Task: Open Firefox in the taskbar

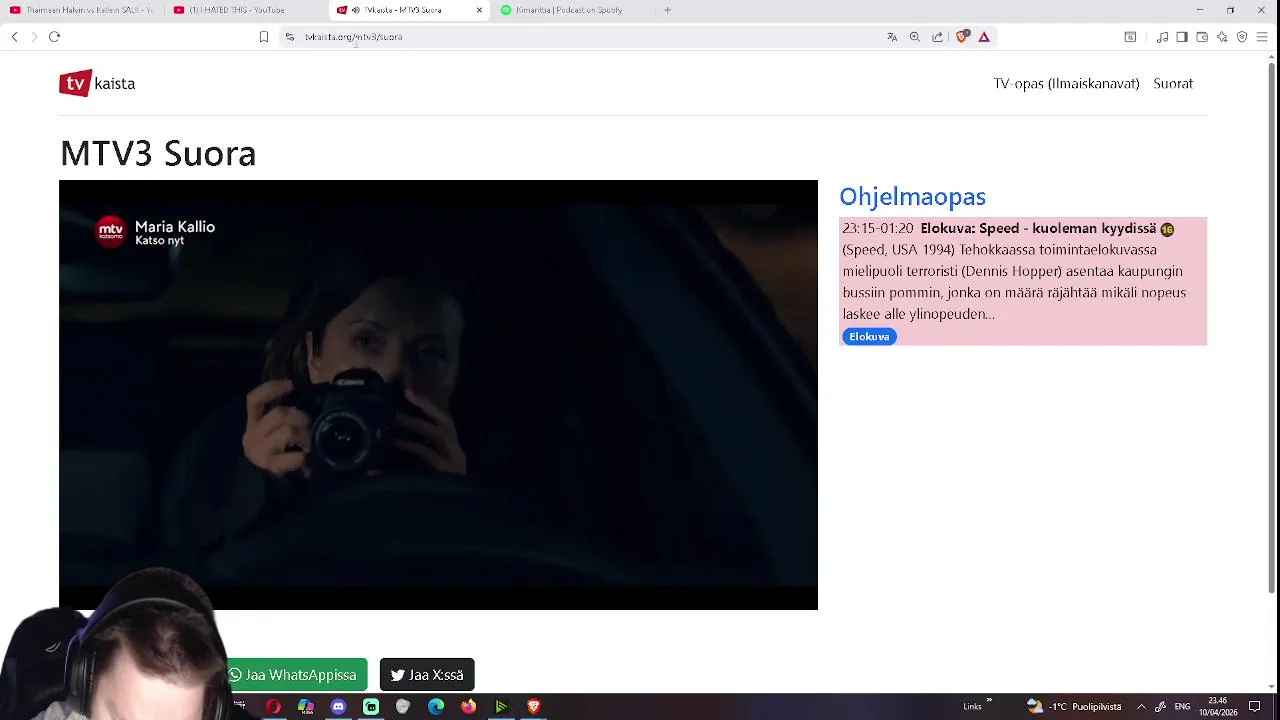Action: [468, 707]
